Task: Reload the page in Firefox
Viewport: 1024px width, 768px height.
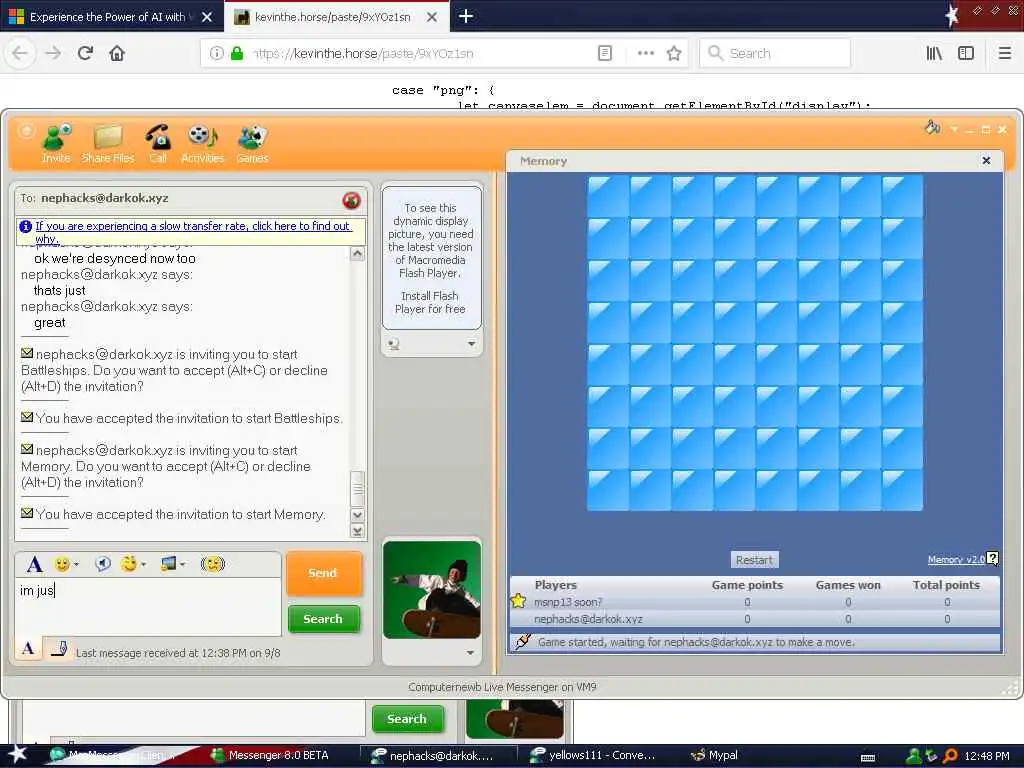Action: (x=85, y=54)
